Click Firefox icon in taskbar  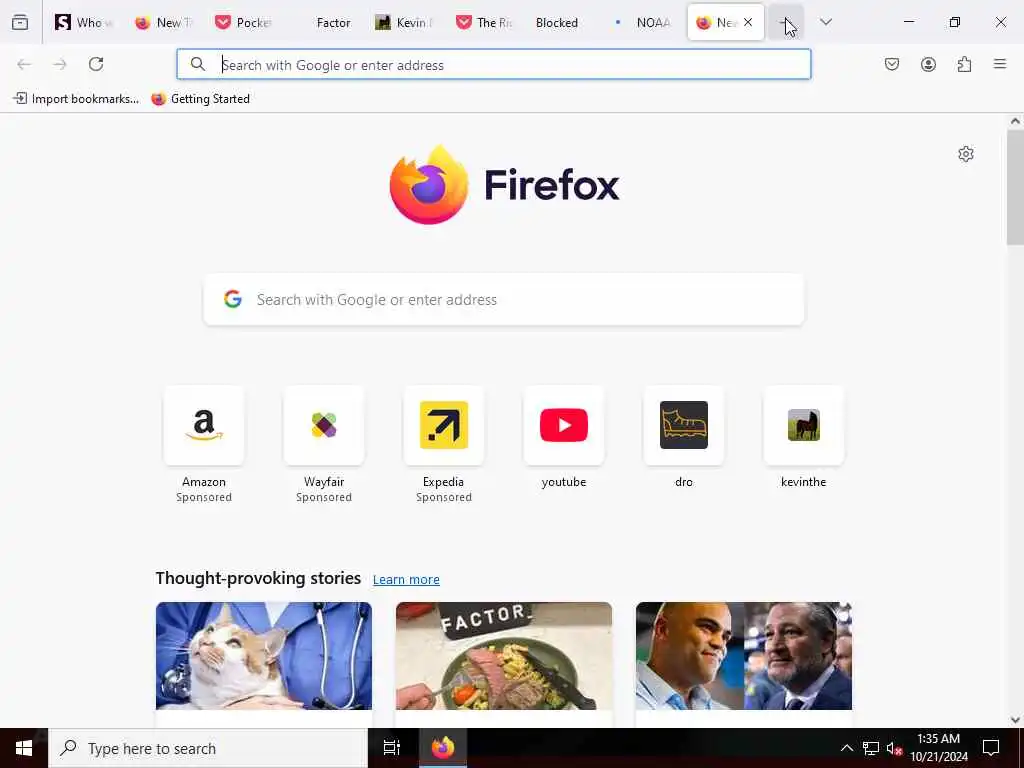click(x=443, y=748)
